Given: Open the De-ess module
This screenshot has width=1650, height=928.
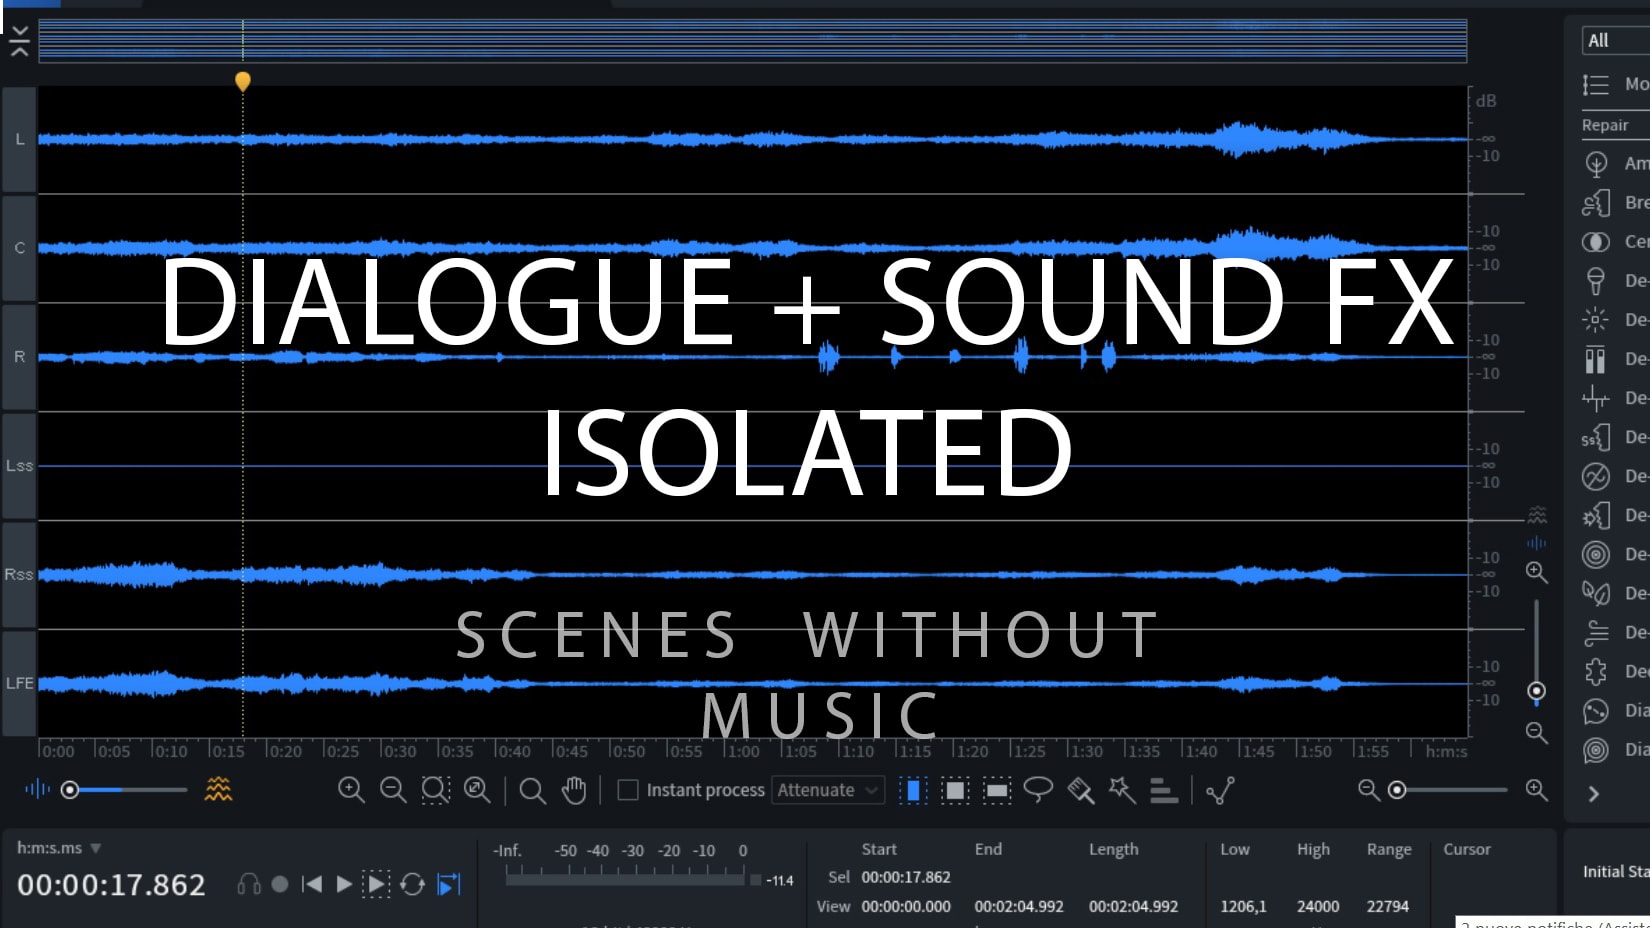Looking at the screenshot, I should pyautogui.click(x=1596, y=437).
